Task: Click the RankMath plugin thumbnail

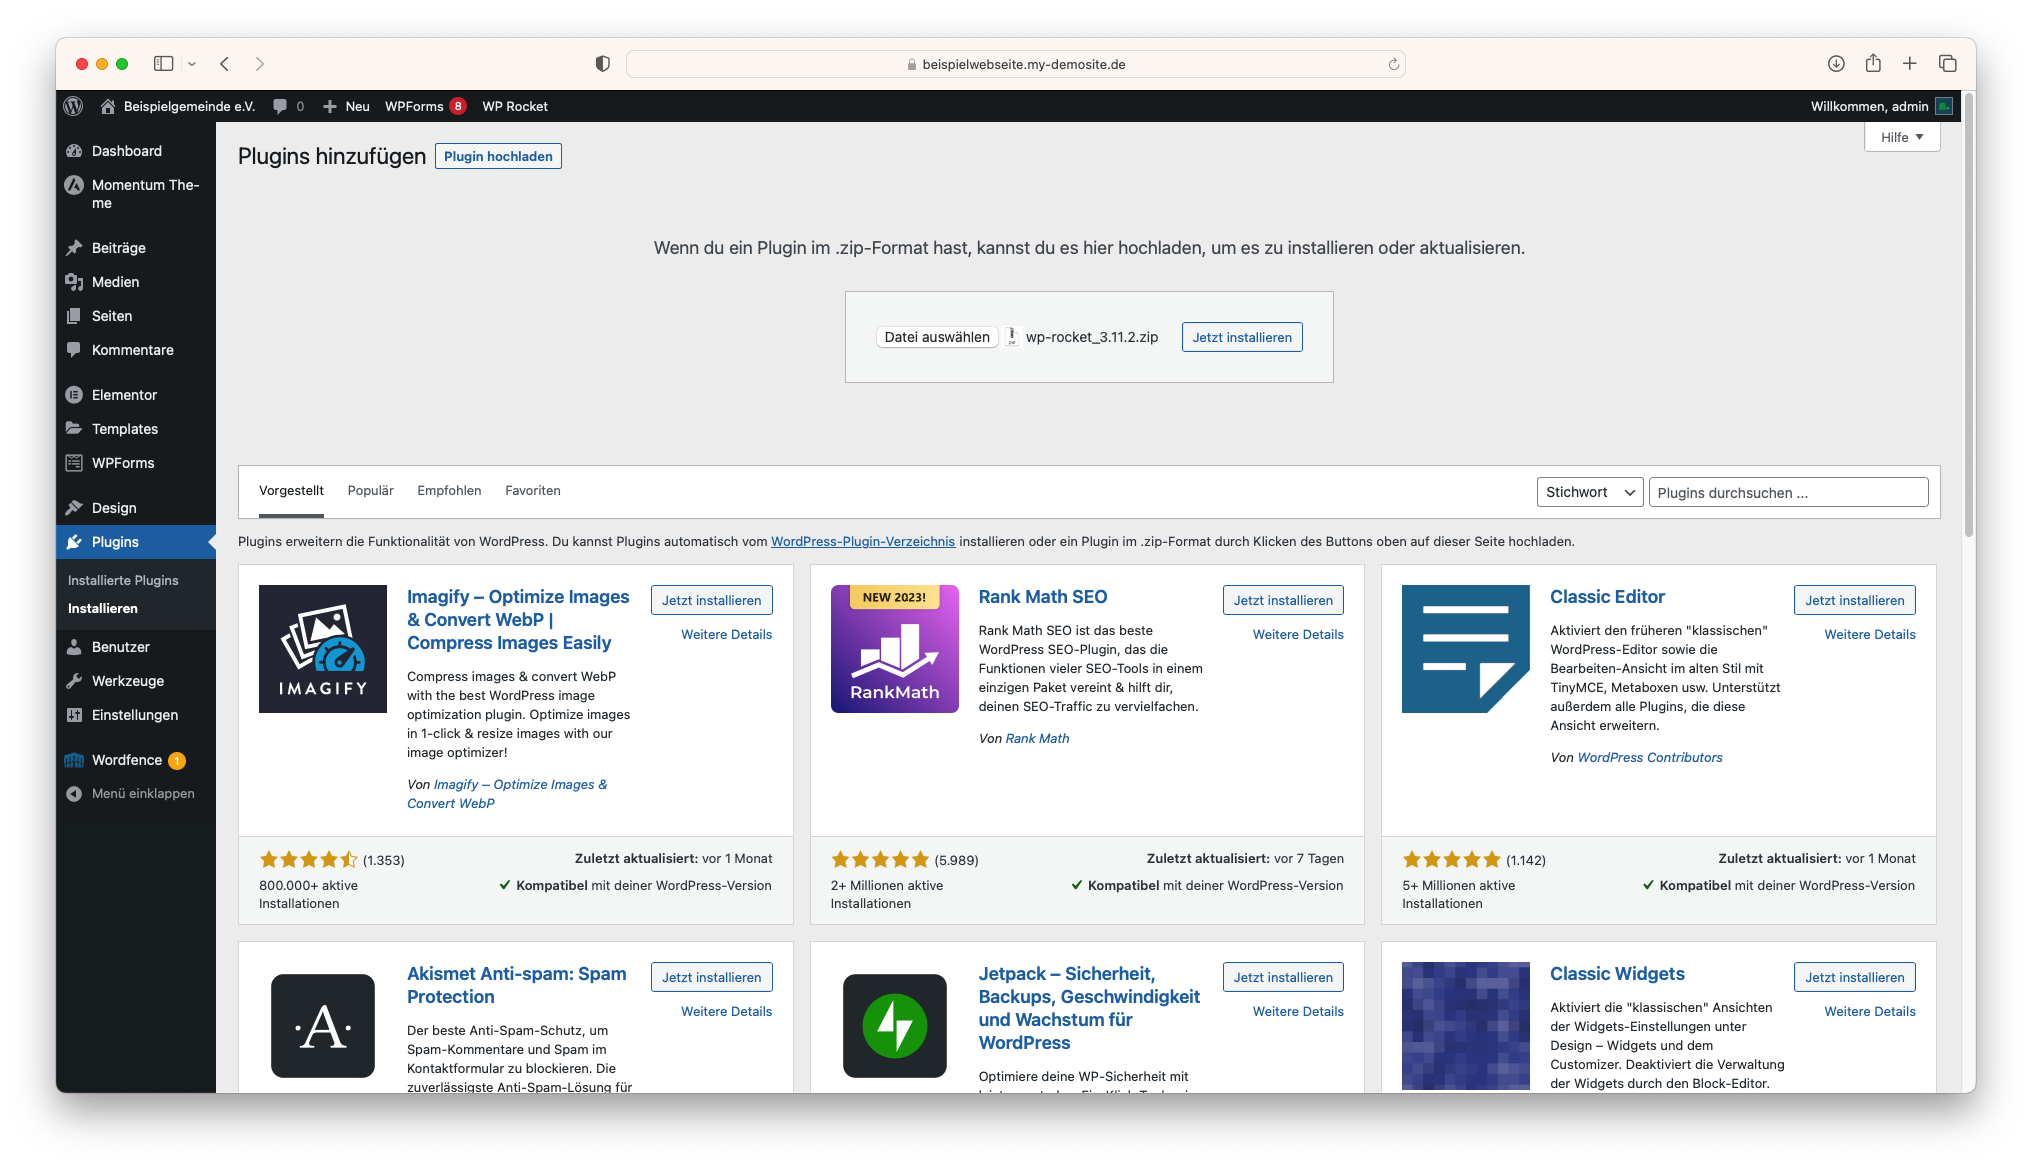Action: (x=895, y=649)
